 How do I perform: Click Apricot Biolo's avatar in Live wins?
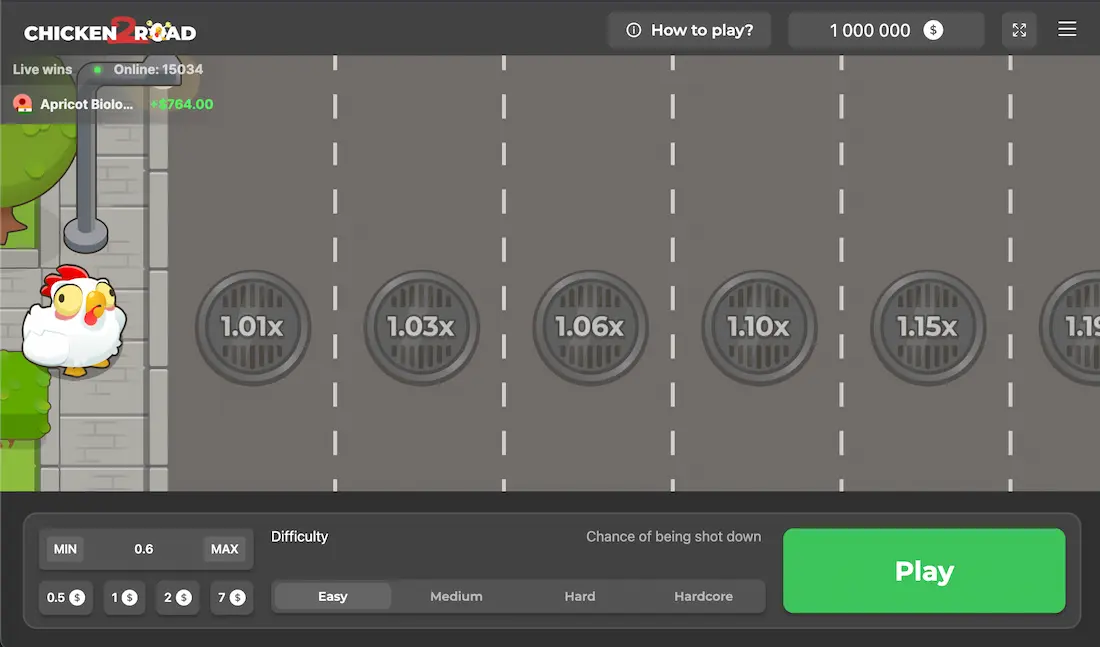tap(22, 103)
